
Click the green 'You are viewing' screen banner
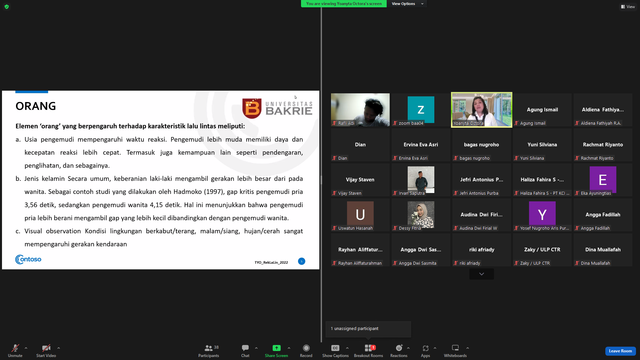click(x=344, y=4)
